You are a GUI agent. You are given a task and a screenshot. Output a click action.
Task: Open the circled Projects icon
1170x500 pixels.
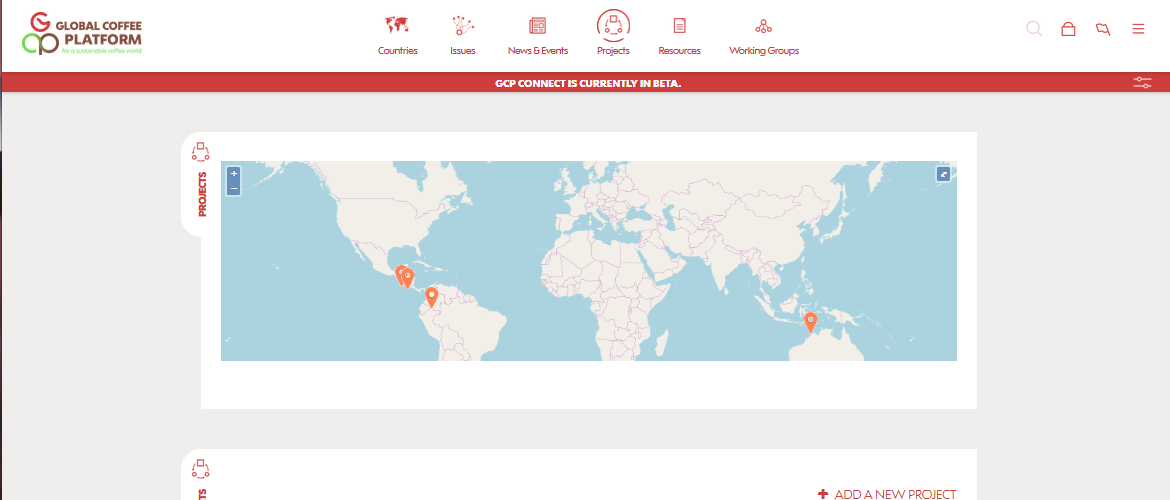pyautogui.click(x=613, y=25)
